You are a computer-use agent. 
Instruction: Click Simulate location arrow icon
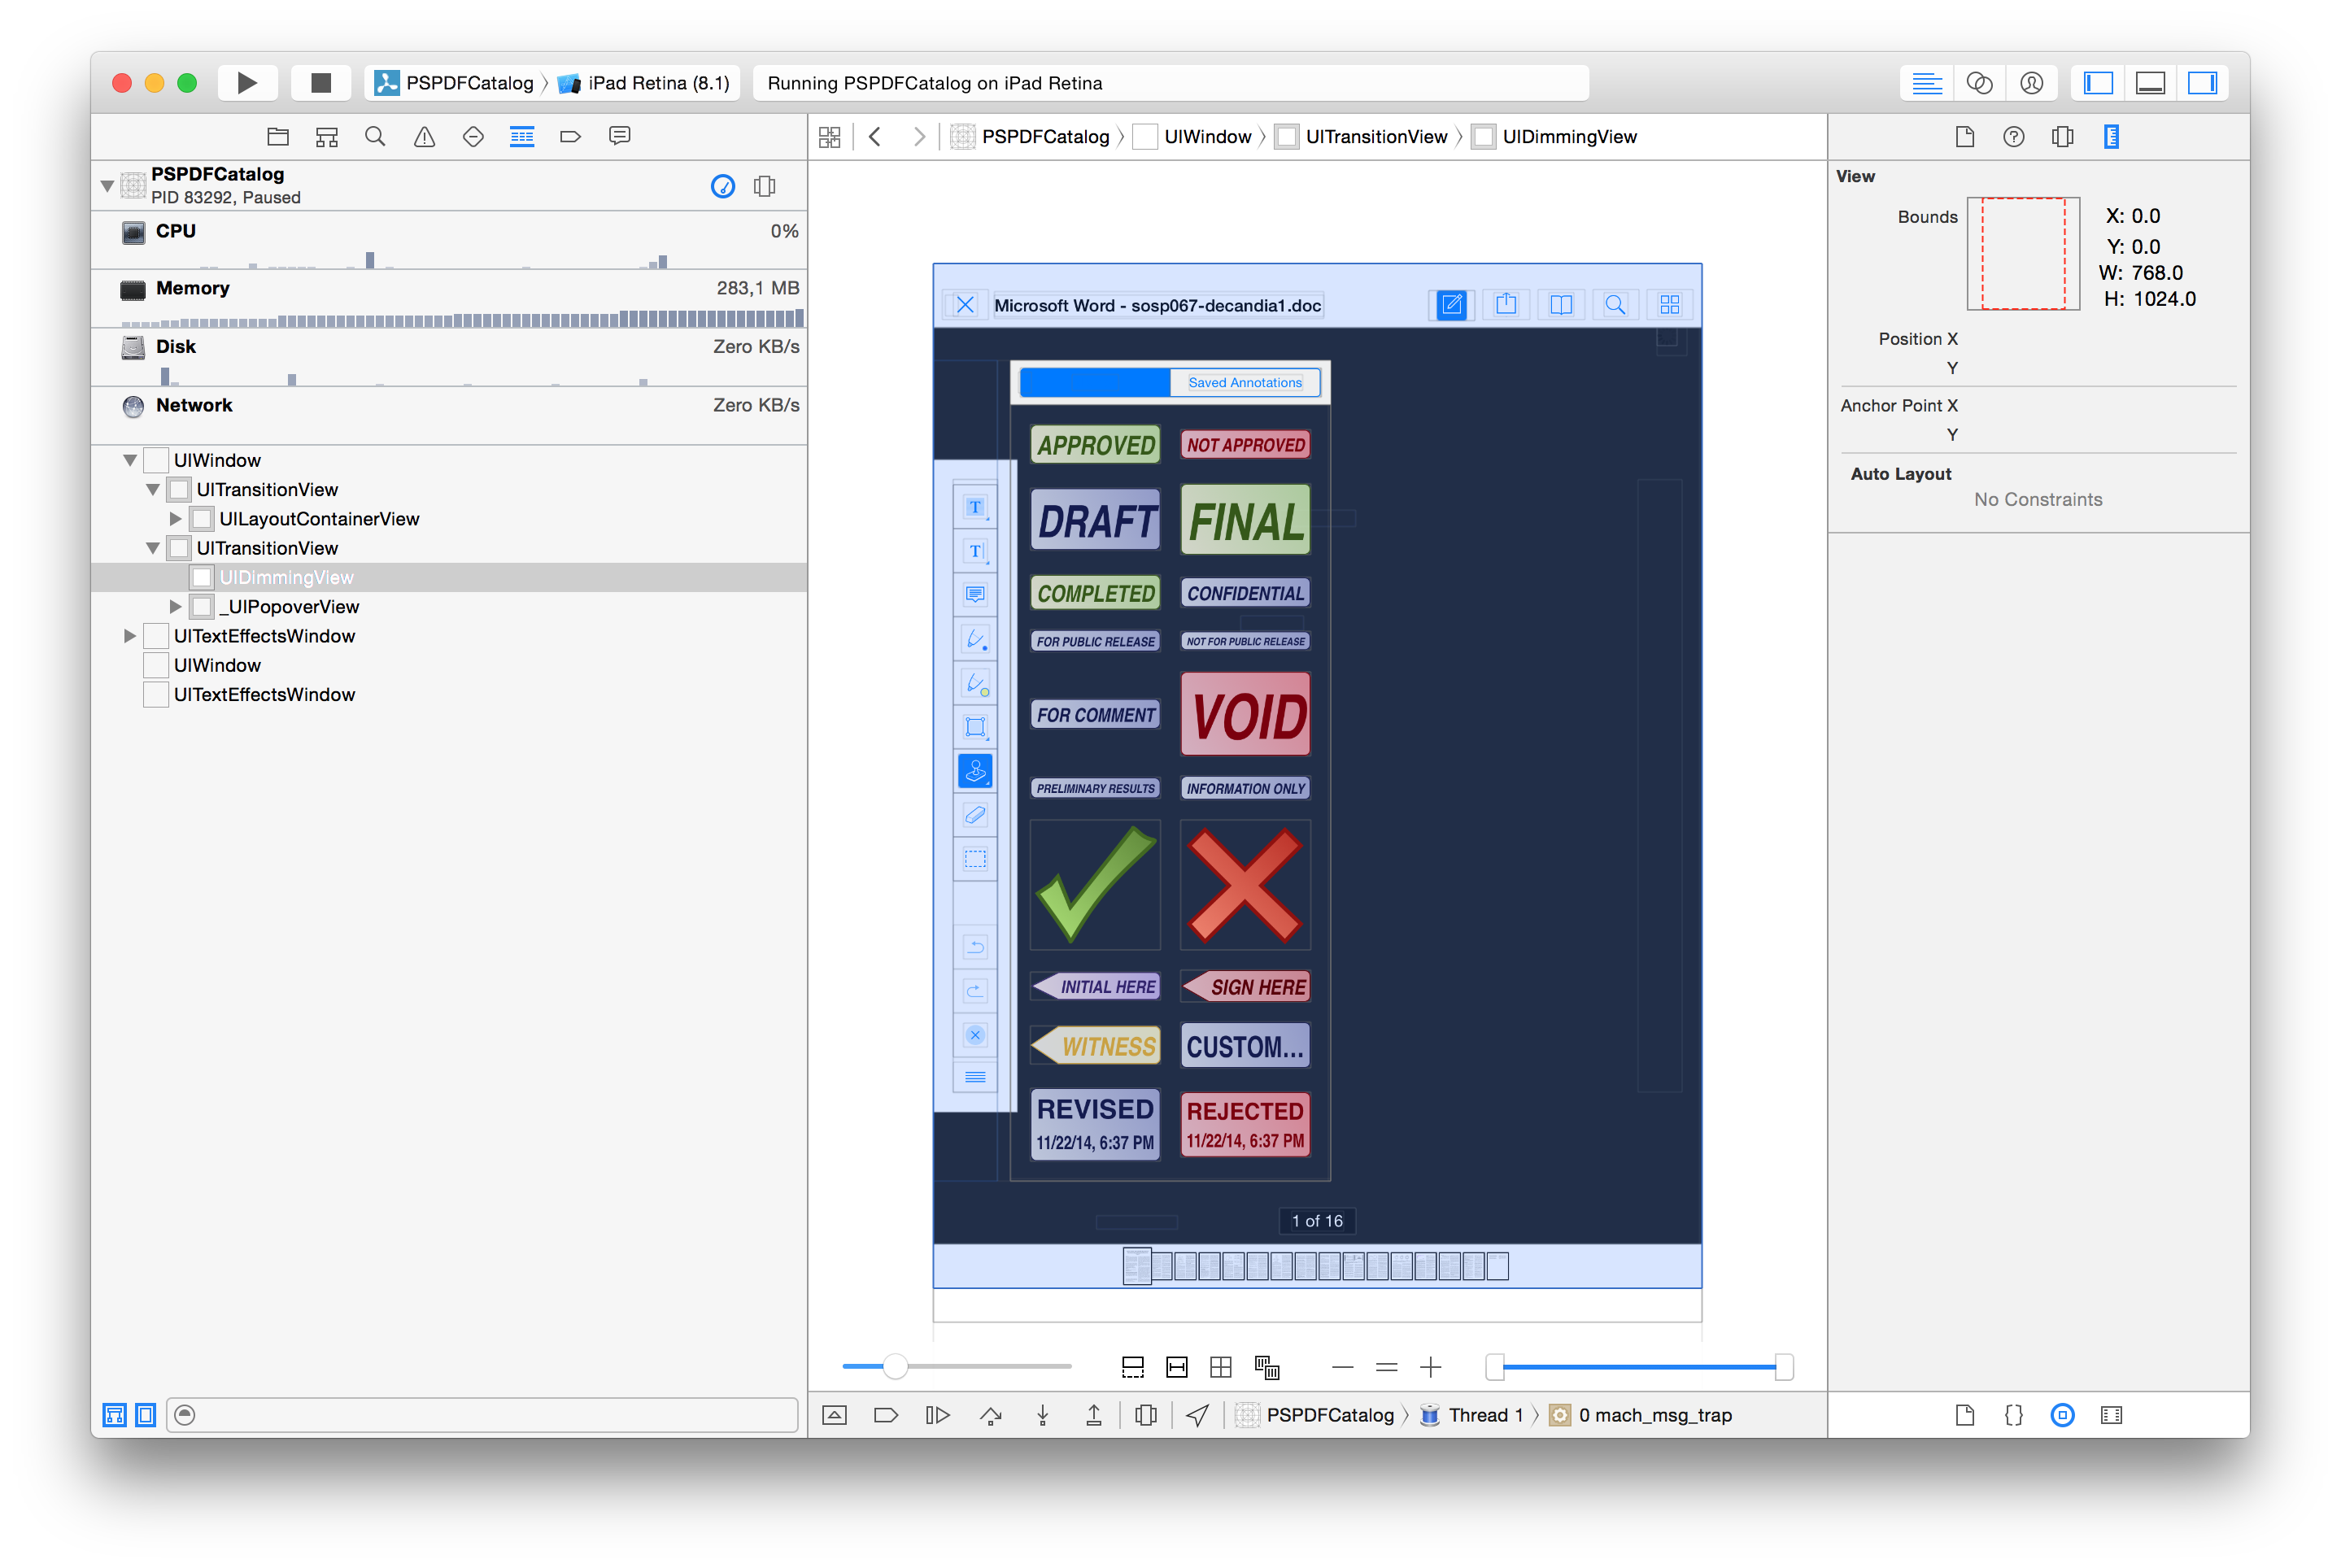pyautogui.click(x=1198, y=1415)
